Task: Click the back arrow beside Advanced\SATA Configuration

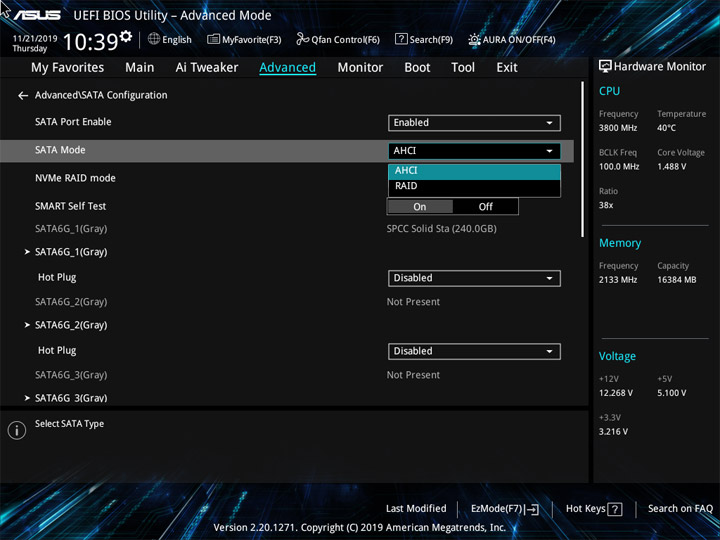Action: coord(22,96)
